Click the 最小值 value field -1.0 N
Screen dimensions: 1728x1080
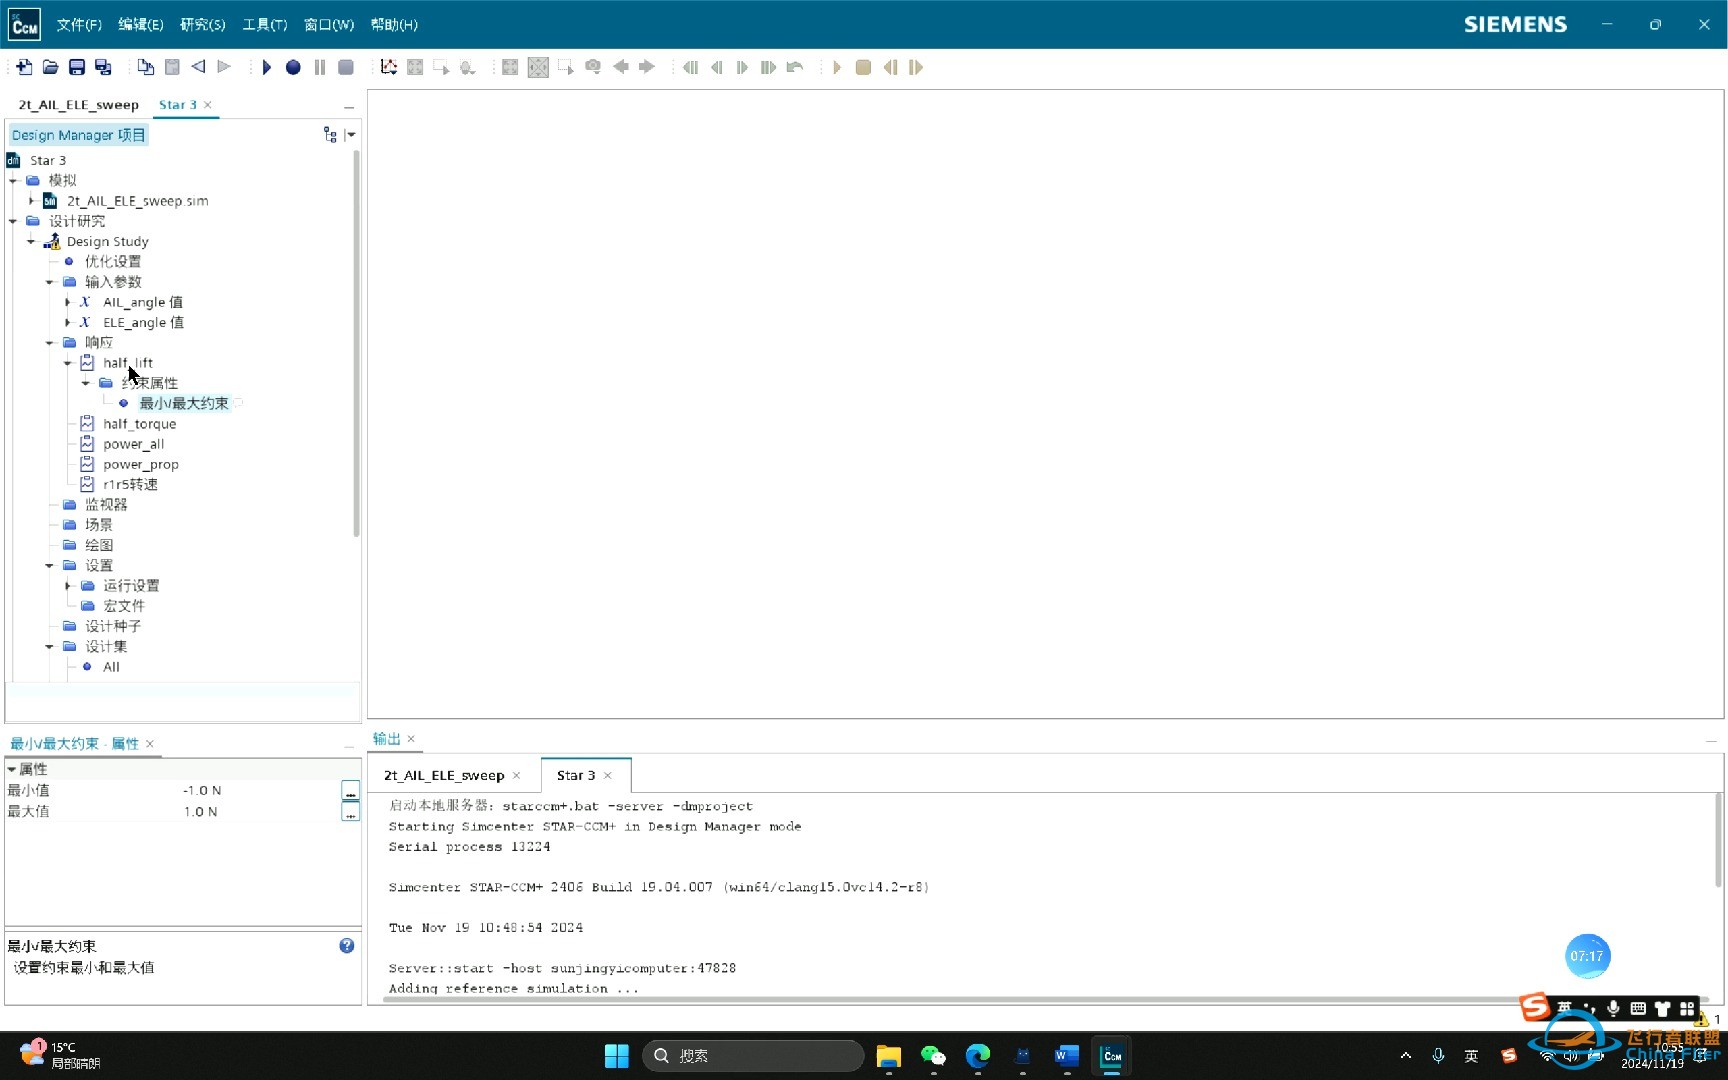tap(260, 790)
